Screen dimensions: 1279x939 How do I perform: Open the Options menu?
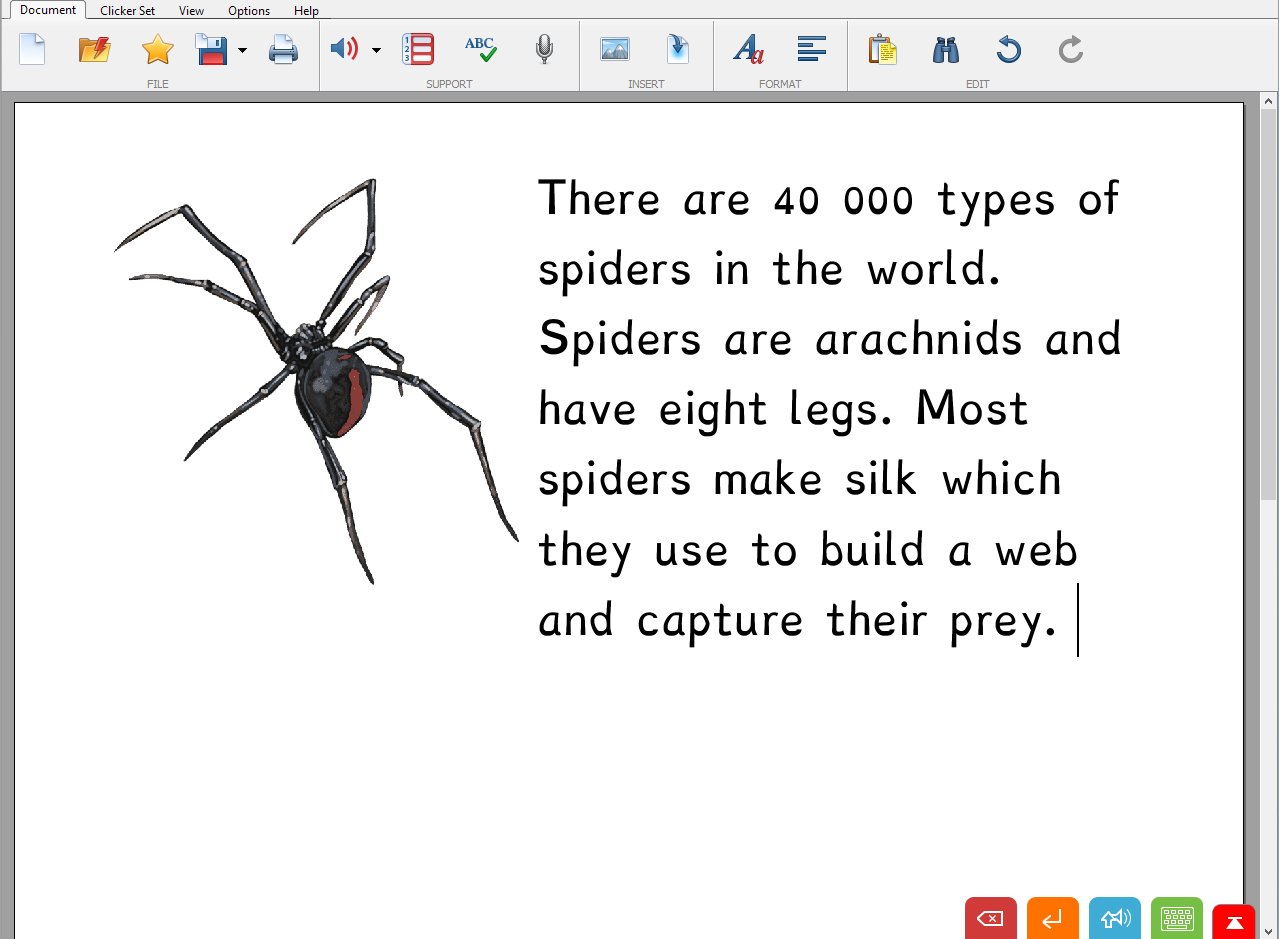(249, 11)
